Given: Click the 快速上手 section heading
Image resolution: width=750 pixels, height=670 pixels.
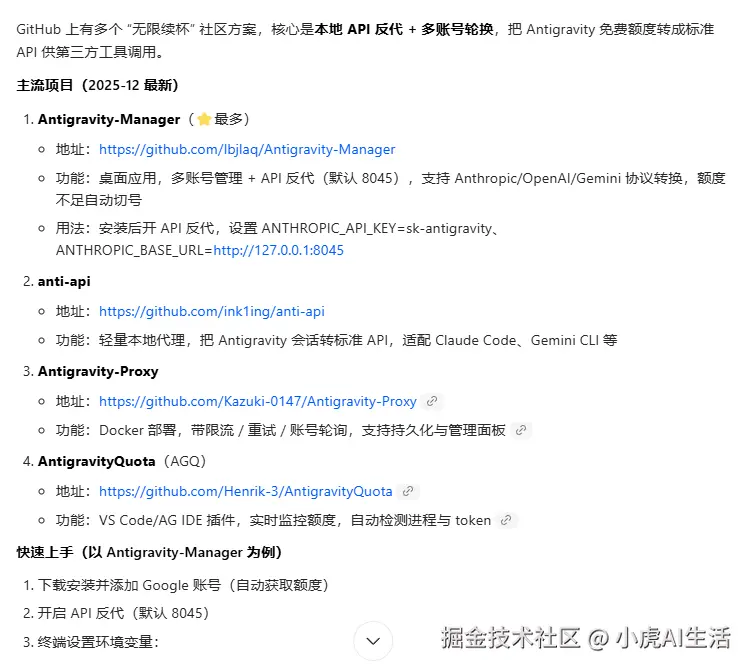Looking at the screenshot, I should 149,552.
